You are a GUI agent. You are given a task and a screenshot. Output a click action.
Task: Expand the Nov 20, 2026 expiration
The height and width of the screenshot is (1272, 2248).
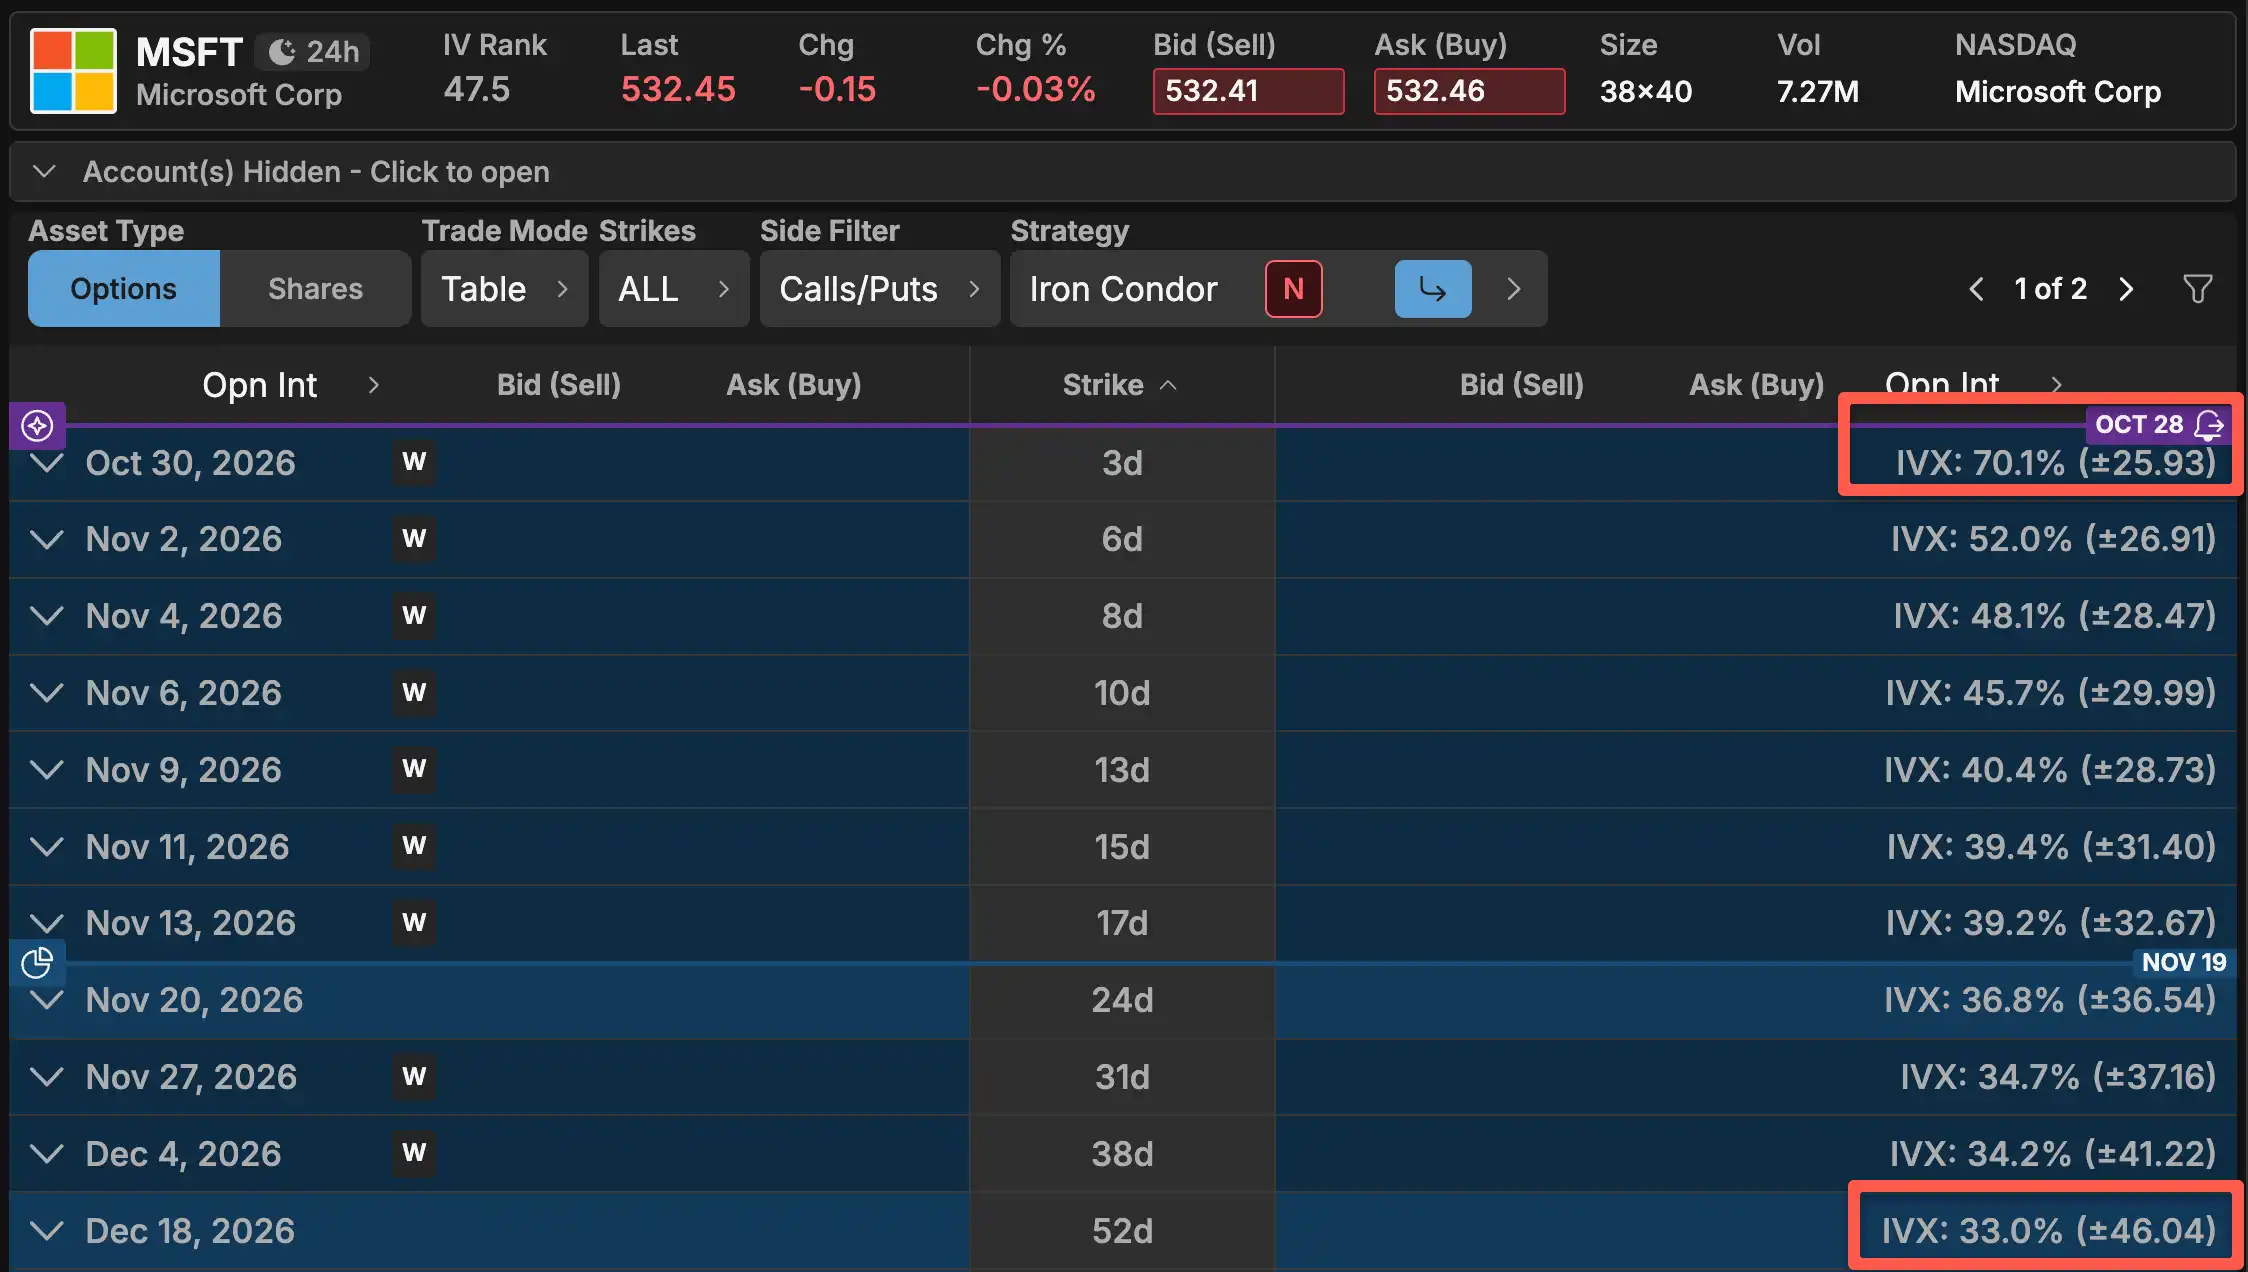pyautogui.click(x=47, y=1000)
